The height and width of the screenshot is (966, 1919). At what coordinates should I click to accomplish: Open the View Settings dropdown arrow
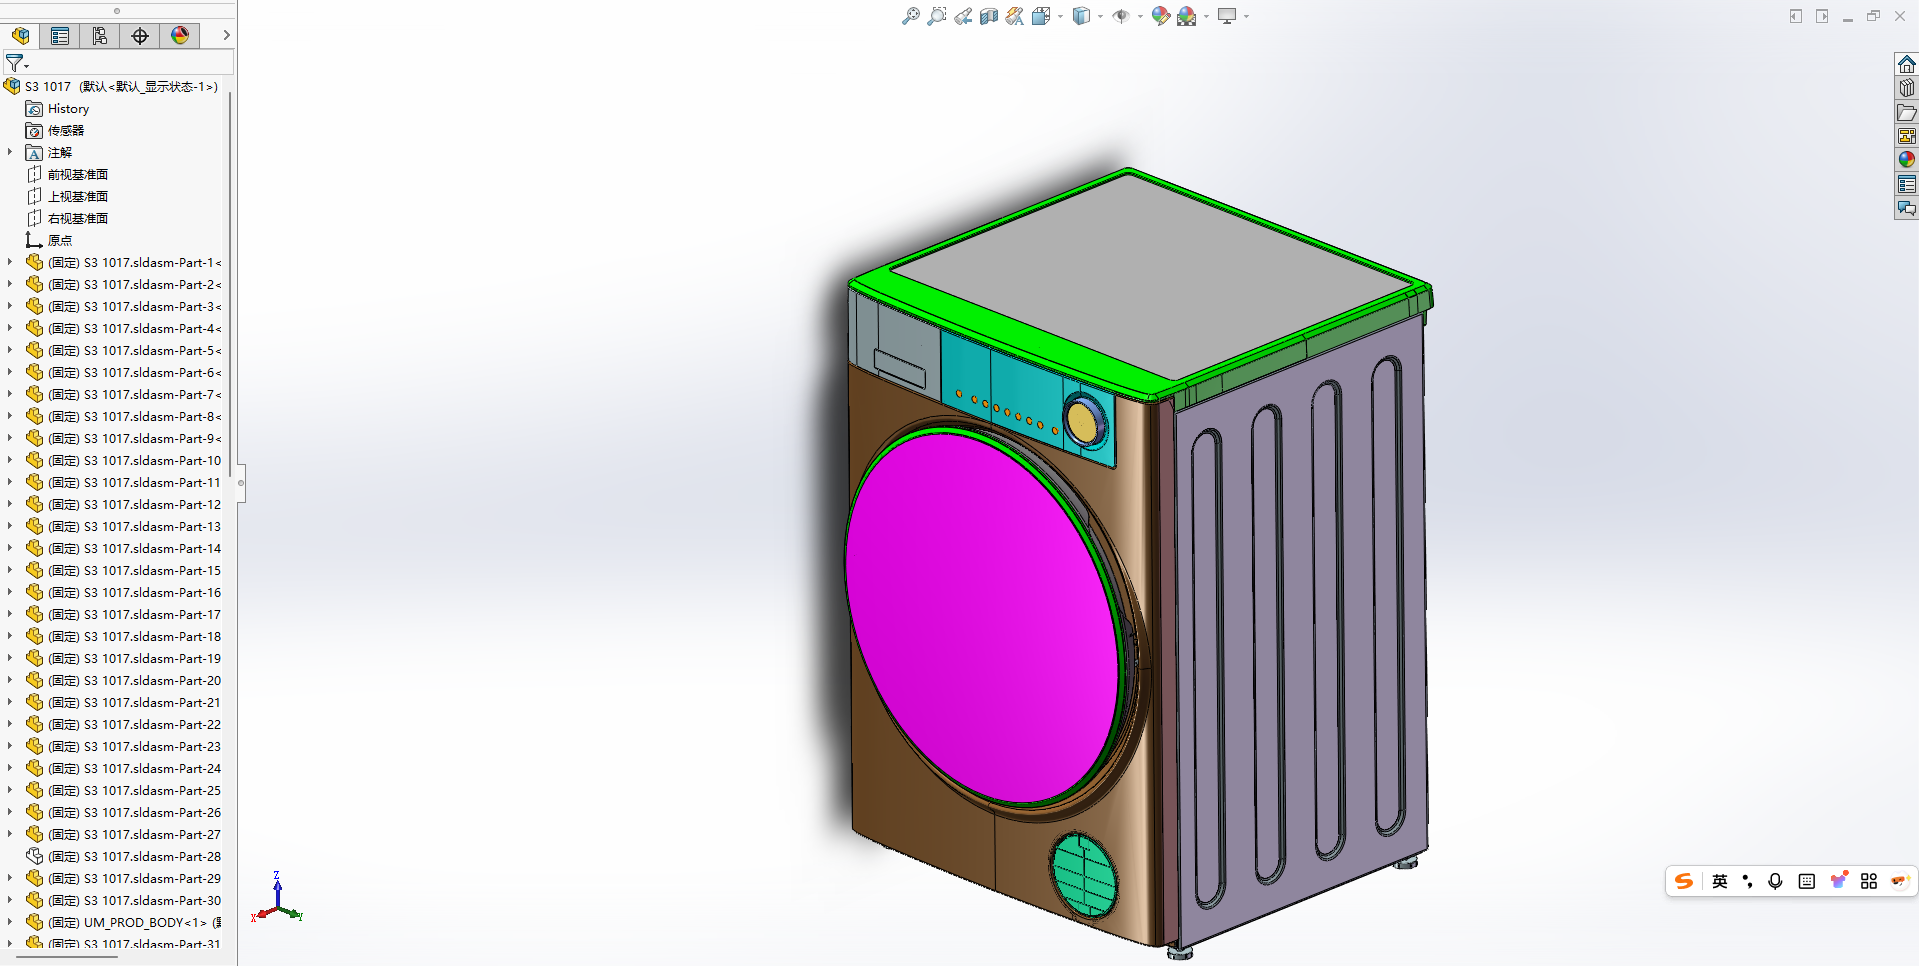1246,17
